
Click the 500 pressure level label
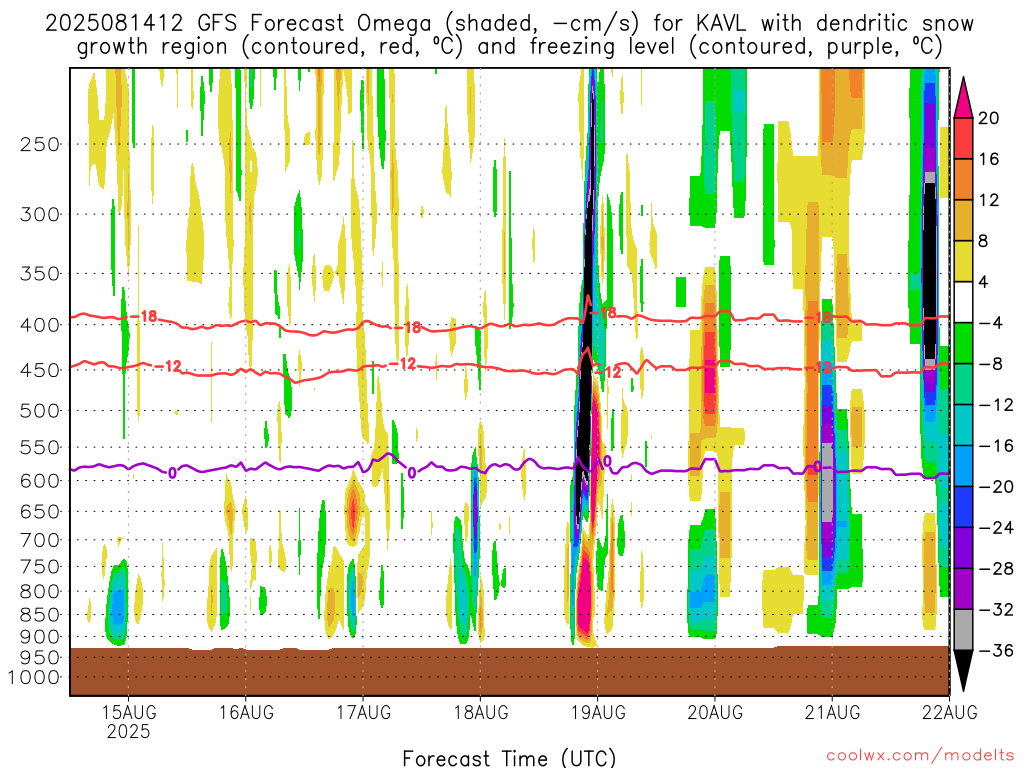pyautogui.click(x=40, y=411)
